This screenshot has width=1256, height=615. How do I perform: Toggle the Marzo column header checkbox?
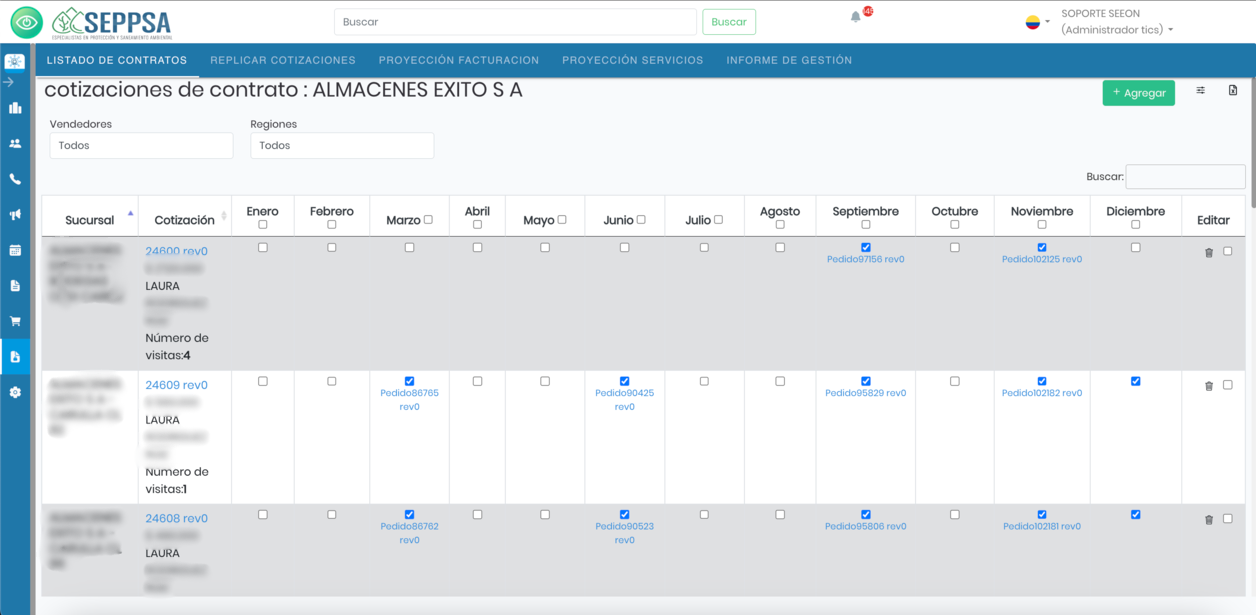tap(428, 220)
